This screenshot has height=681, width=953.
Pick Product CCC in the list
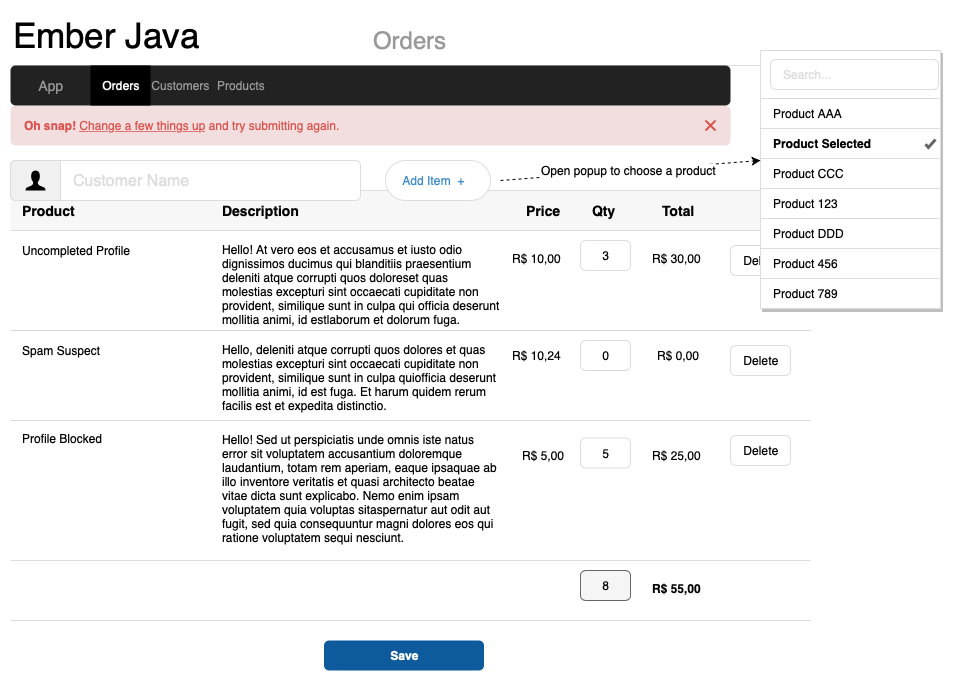[x=850, y=174]
